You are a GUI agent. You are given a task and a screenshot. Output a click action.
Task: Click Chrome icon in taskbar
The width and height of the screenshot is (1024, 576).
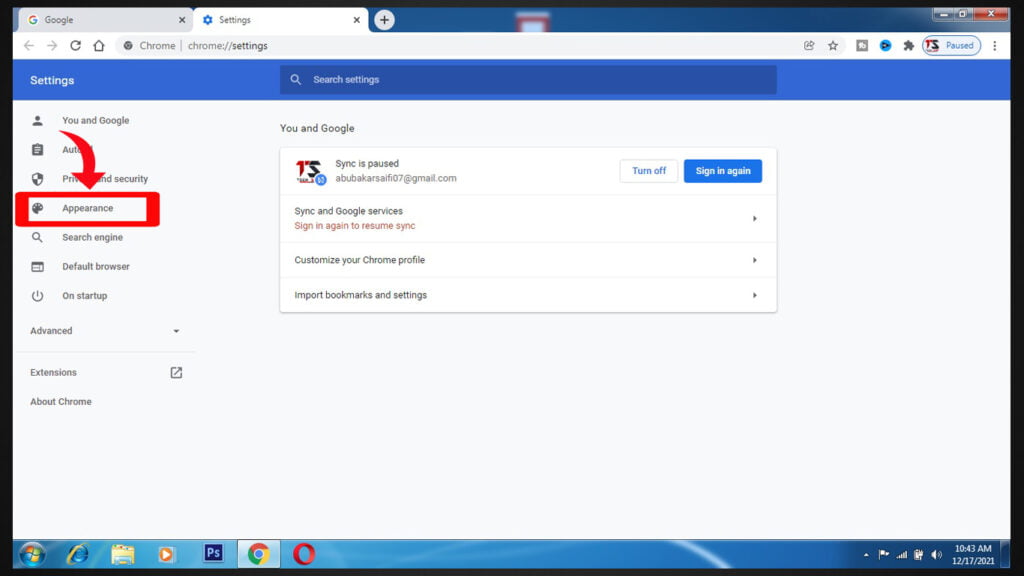tap(259, 554)
